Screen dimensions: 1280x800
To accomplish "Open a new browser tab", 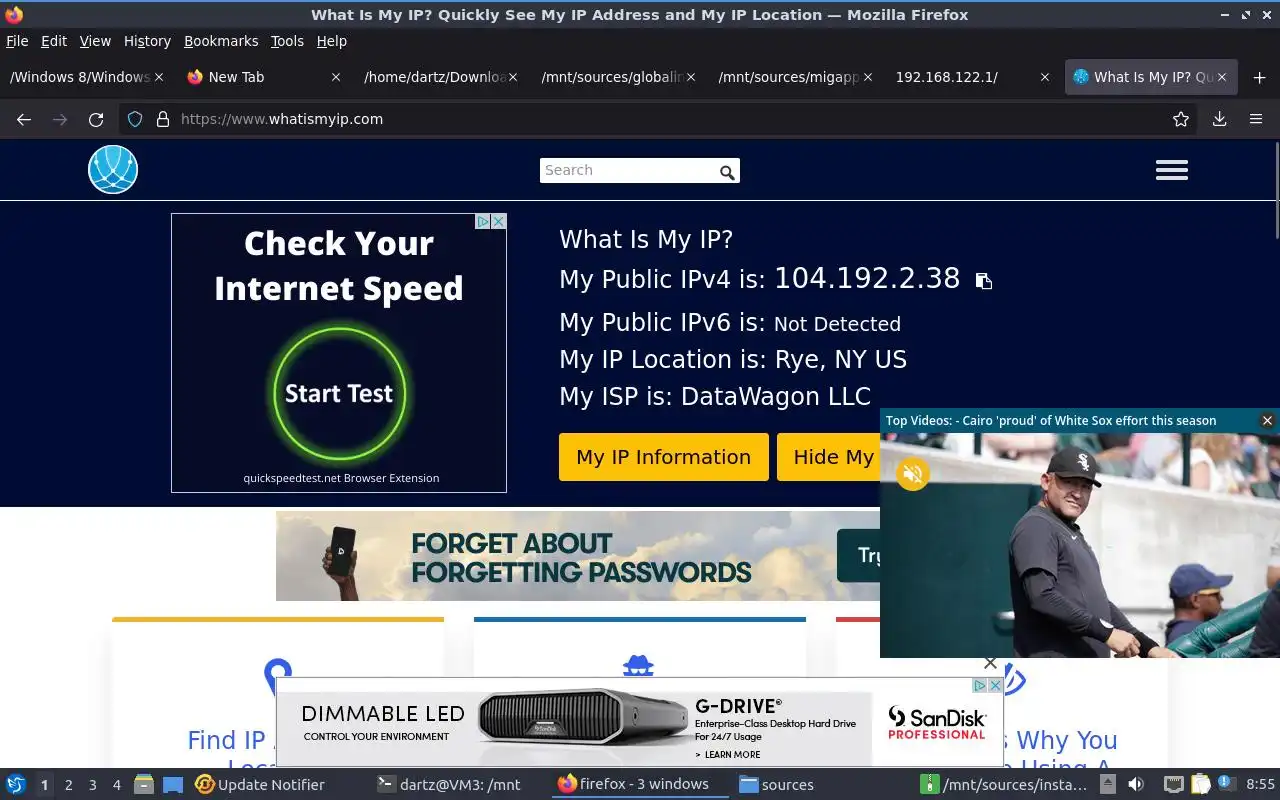I will click(1259, 77).
